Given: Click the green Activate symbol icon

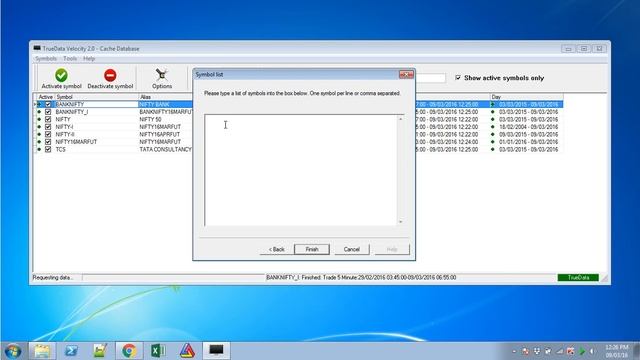Looking at the screenshot, I should click(x=61, y=76).
